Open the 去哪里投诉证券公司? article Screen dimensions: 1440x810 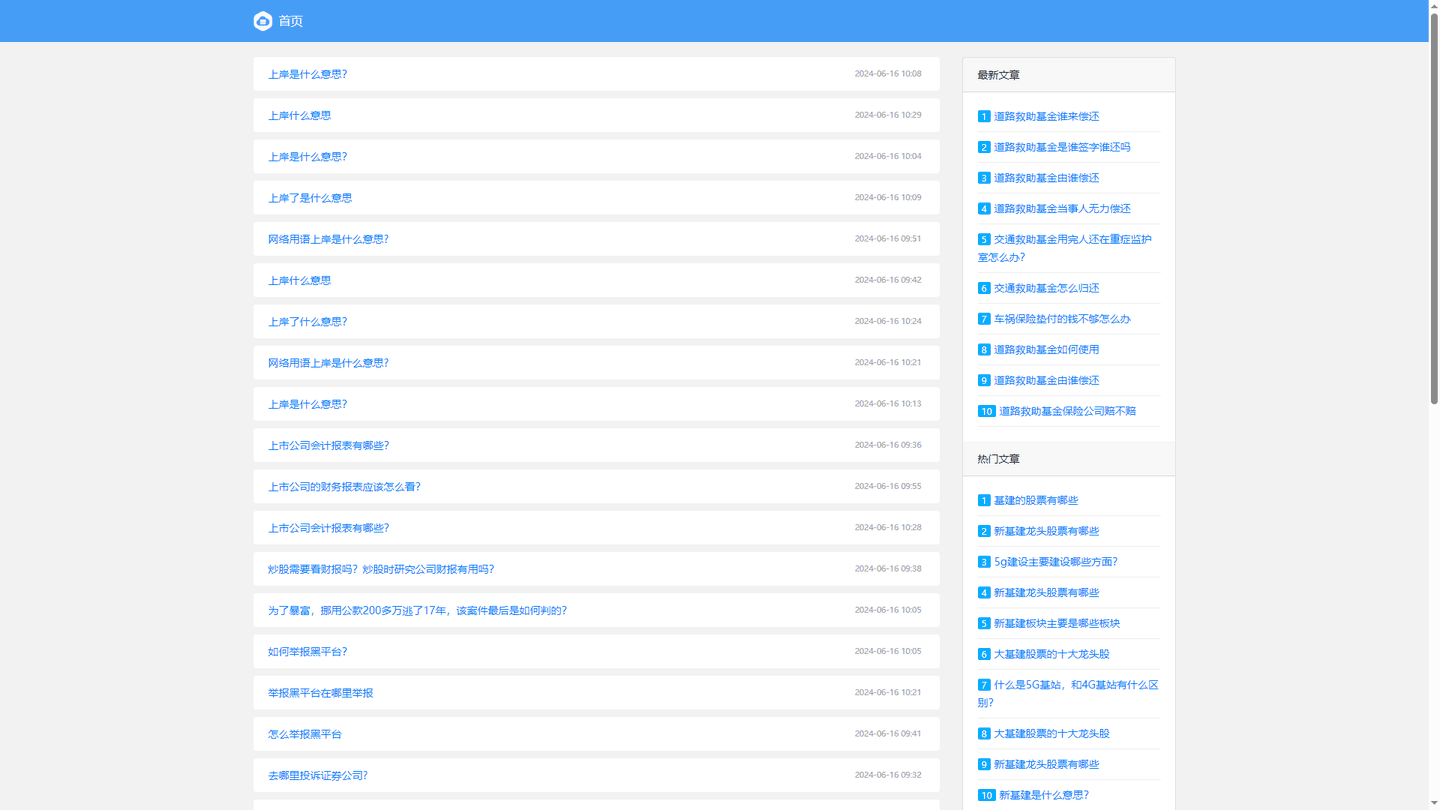(x=317, y=775)
